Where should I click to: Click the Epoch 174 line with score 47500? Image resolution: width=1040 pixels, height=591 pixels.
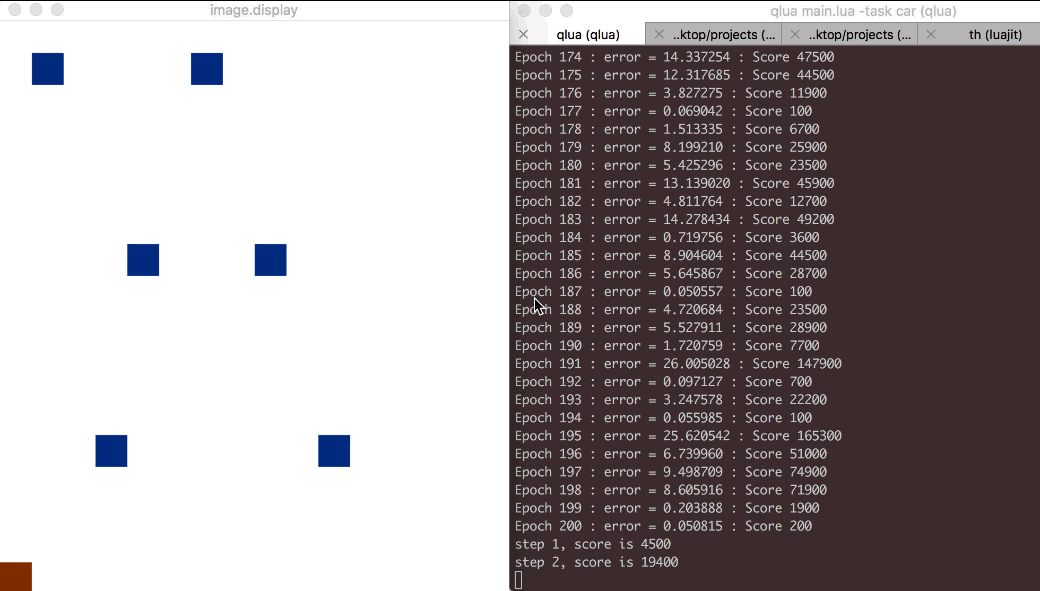click(x=675, y=57)
